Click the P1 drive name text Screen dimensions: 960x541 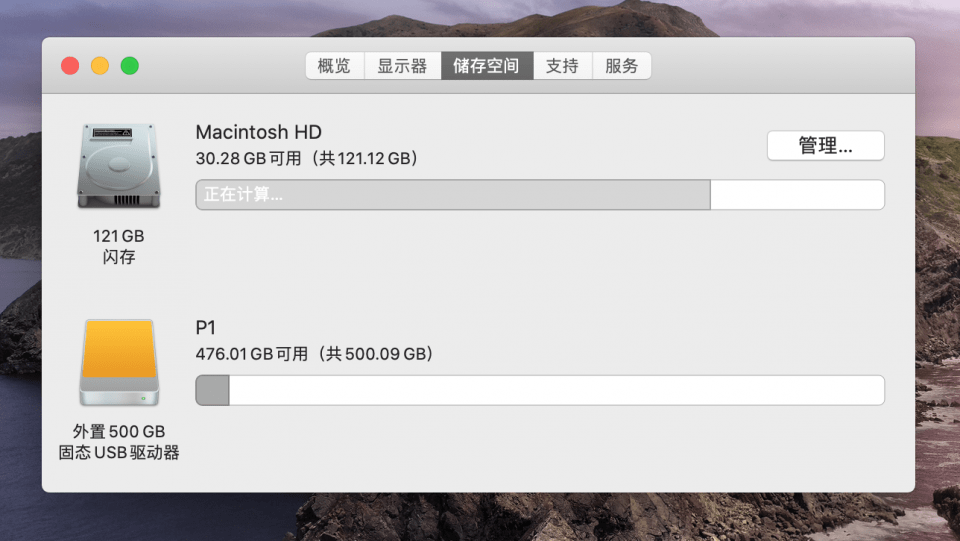[x=206, y=328]
